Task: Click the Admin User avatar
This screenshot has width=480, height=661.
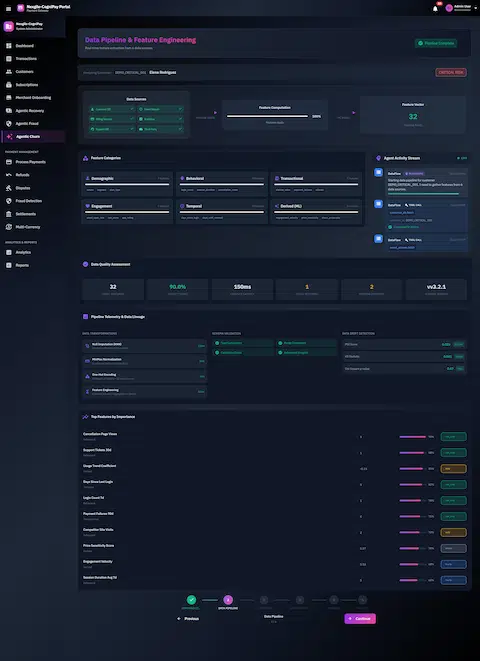Action: point(449,8)
